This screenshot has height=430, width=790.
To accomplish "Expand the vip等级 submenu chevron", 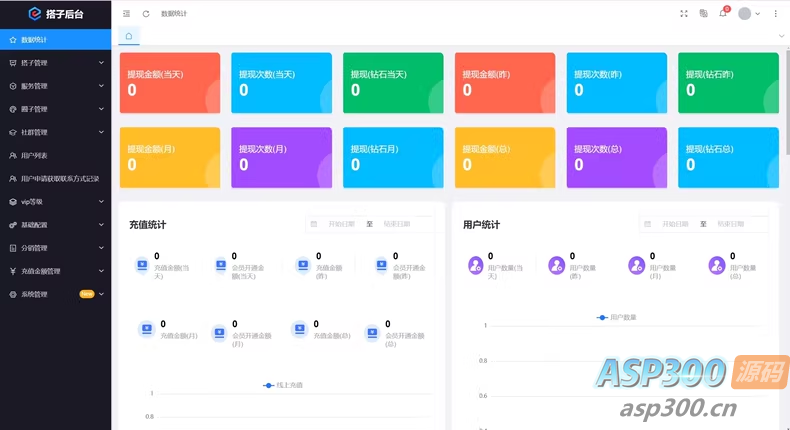I will pos(101,202).
